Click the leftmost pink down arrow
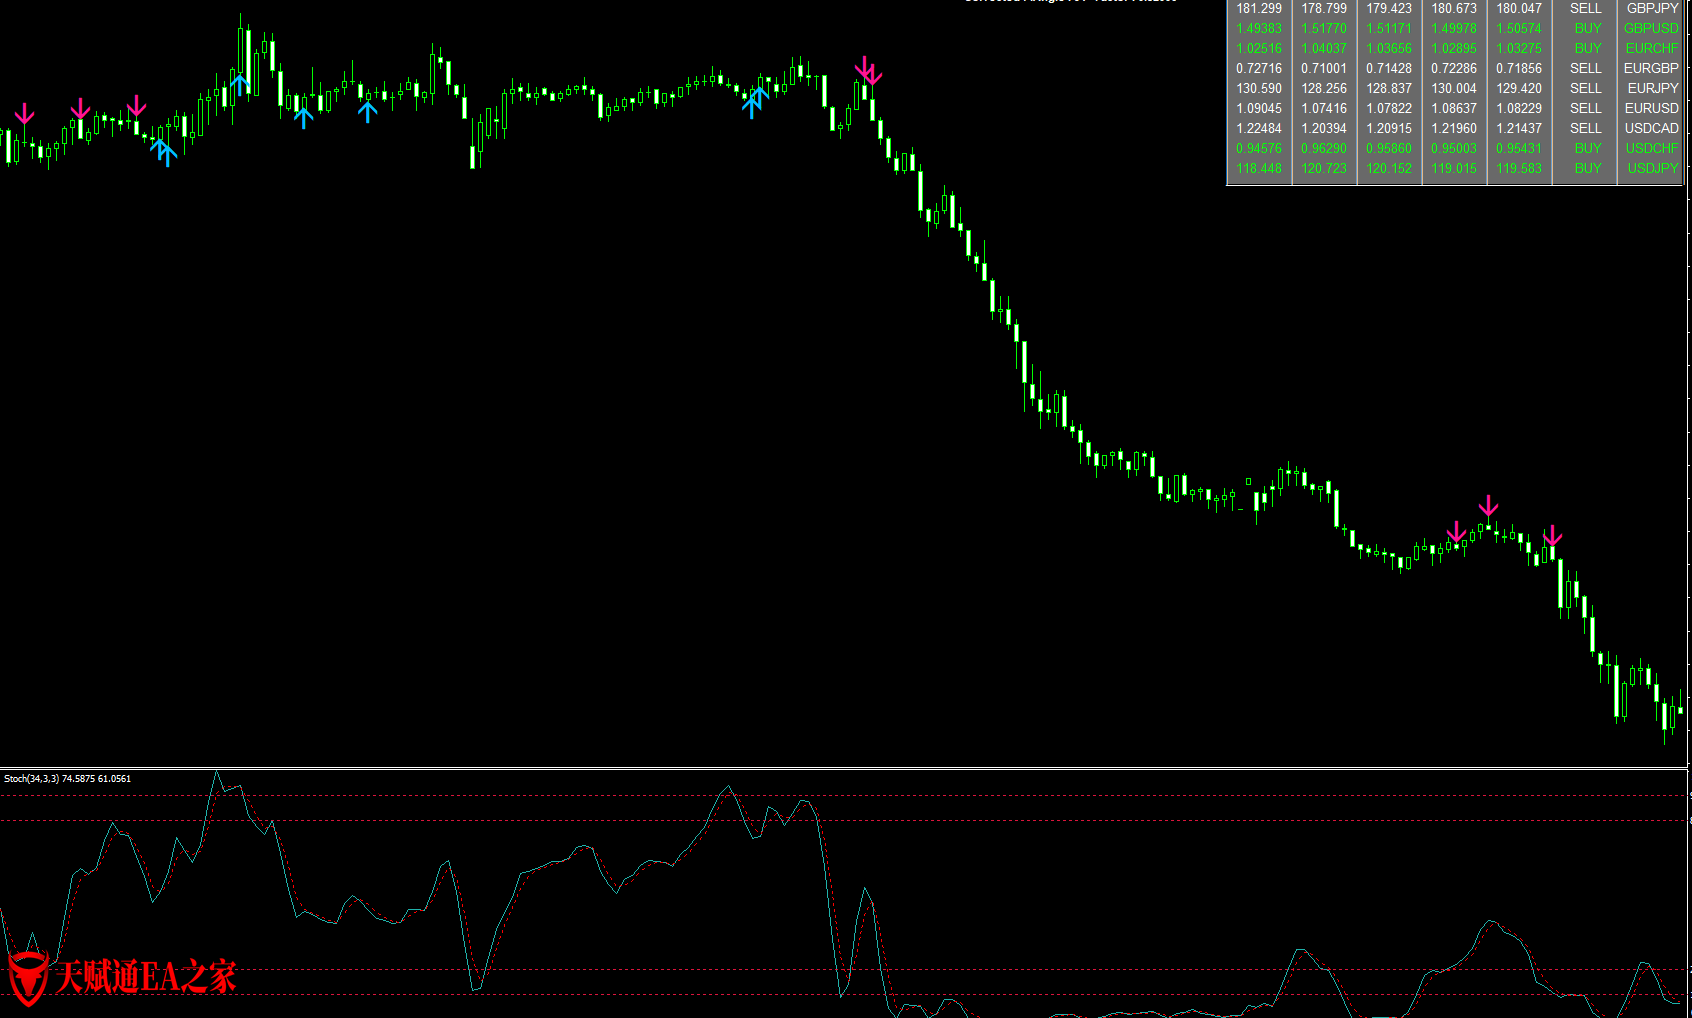The height and width of the screenshot is (1018, 1692). (x=24, y=113)
